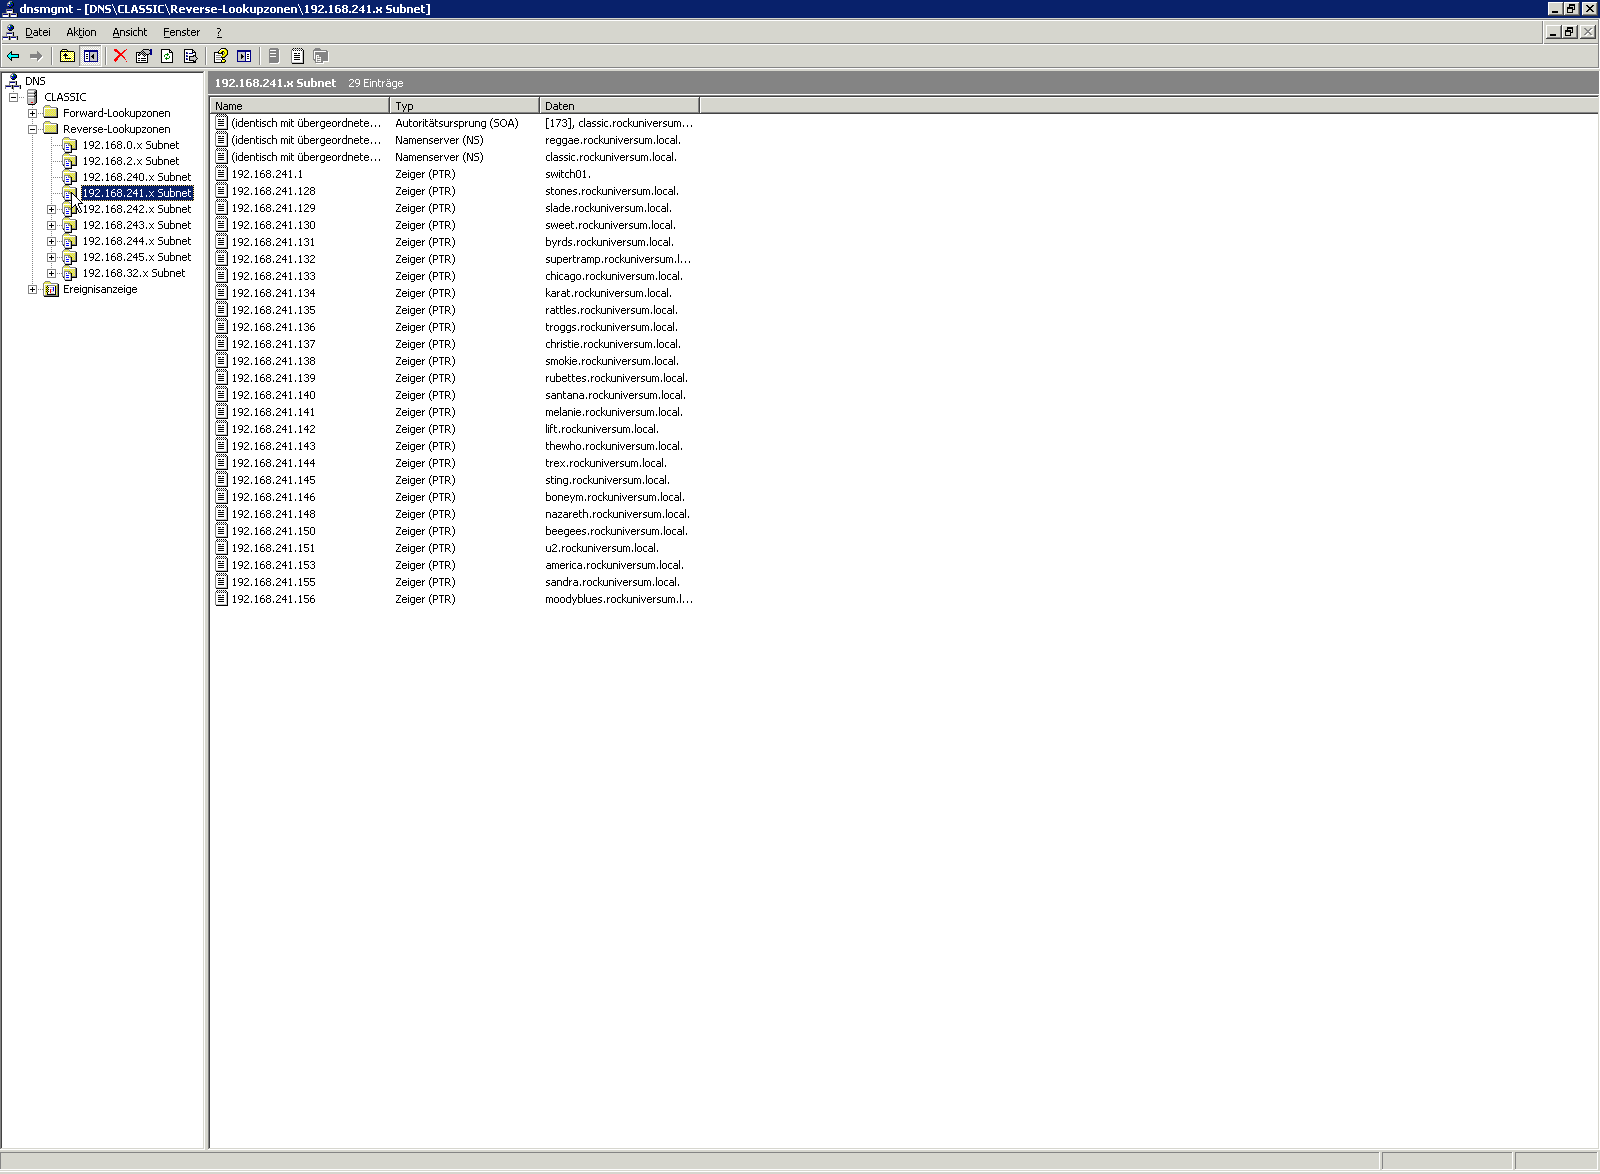Collapse the Reverse-Lookupzonen node

pyautogui.click(x=33, y=129)
